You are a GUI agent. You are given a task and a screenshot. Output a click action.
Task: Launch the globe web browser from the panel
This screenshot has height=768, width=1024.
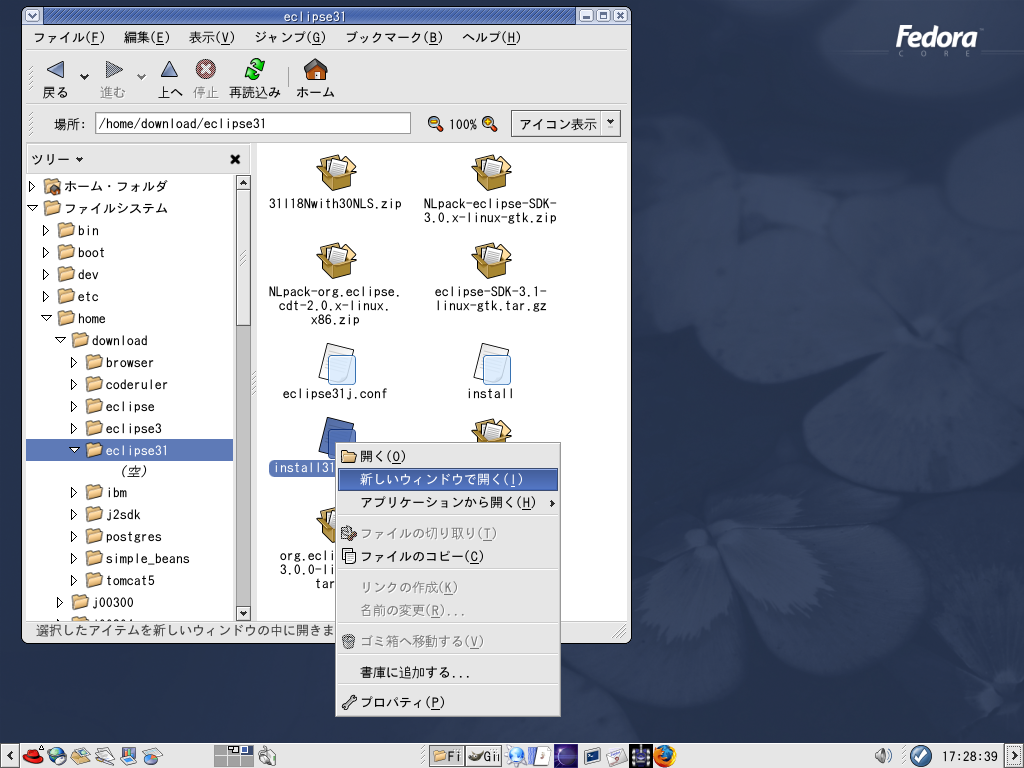point(57,756)
